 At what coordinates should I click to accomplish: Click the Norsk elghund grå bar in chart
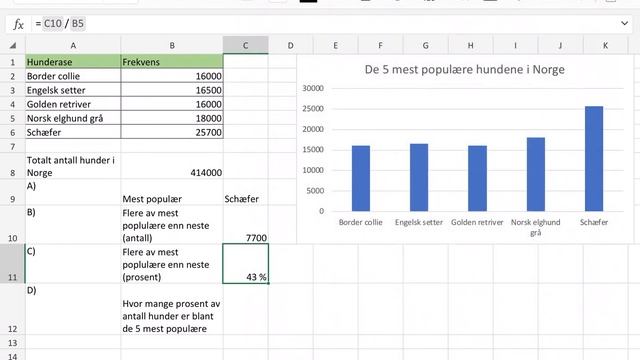click(536, 174)
